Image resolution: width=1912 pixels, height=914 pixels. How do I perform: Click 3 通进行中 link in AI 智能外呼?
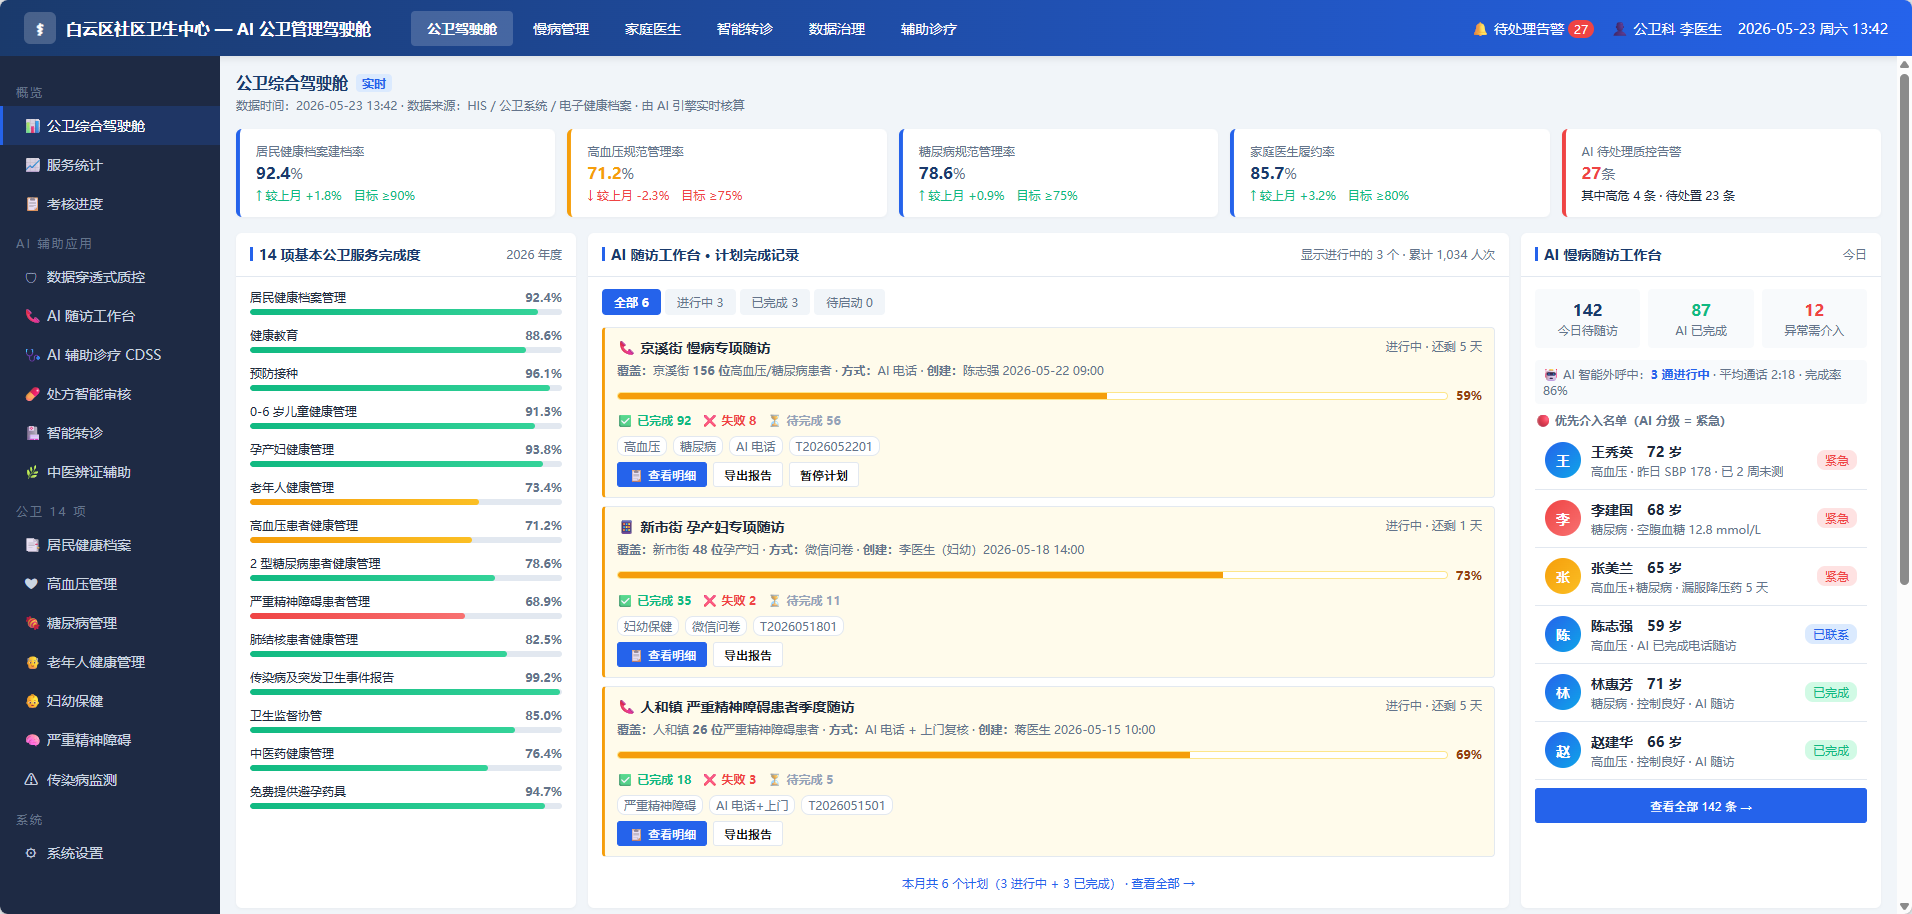[1680, 375]
